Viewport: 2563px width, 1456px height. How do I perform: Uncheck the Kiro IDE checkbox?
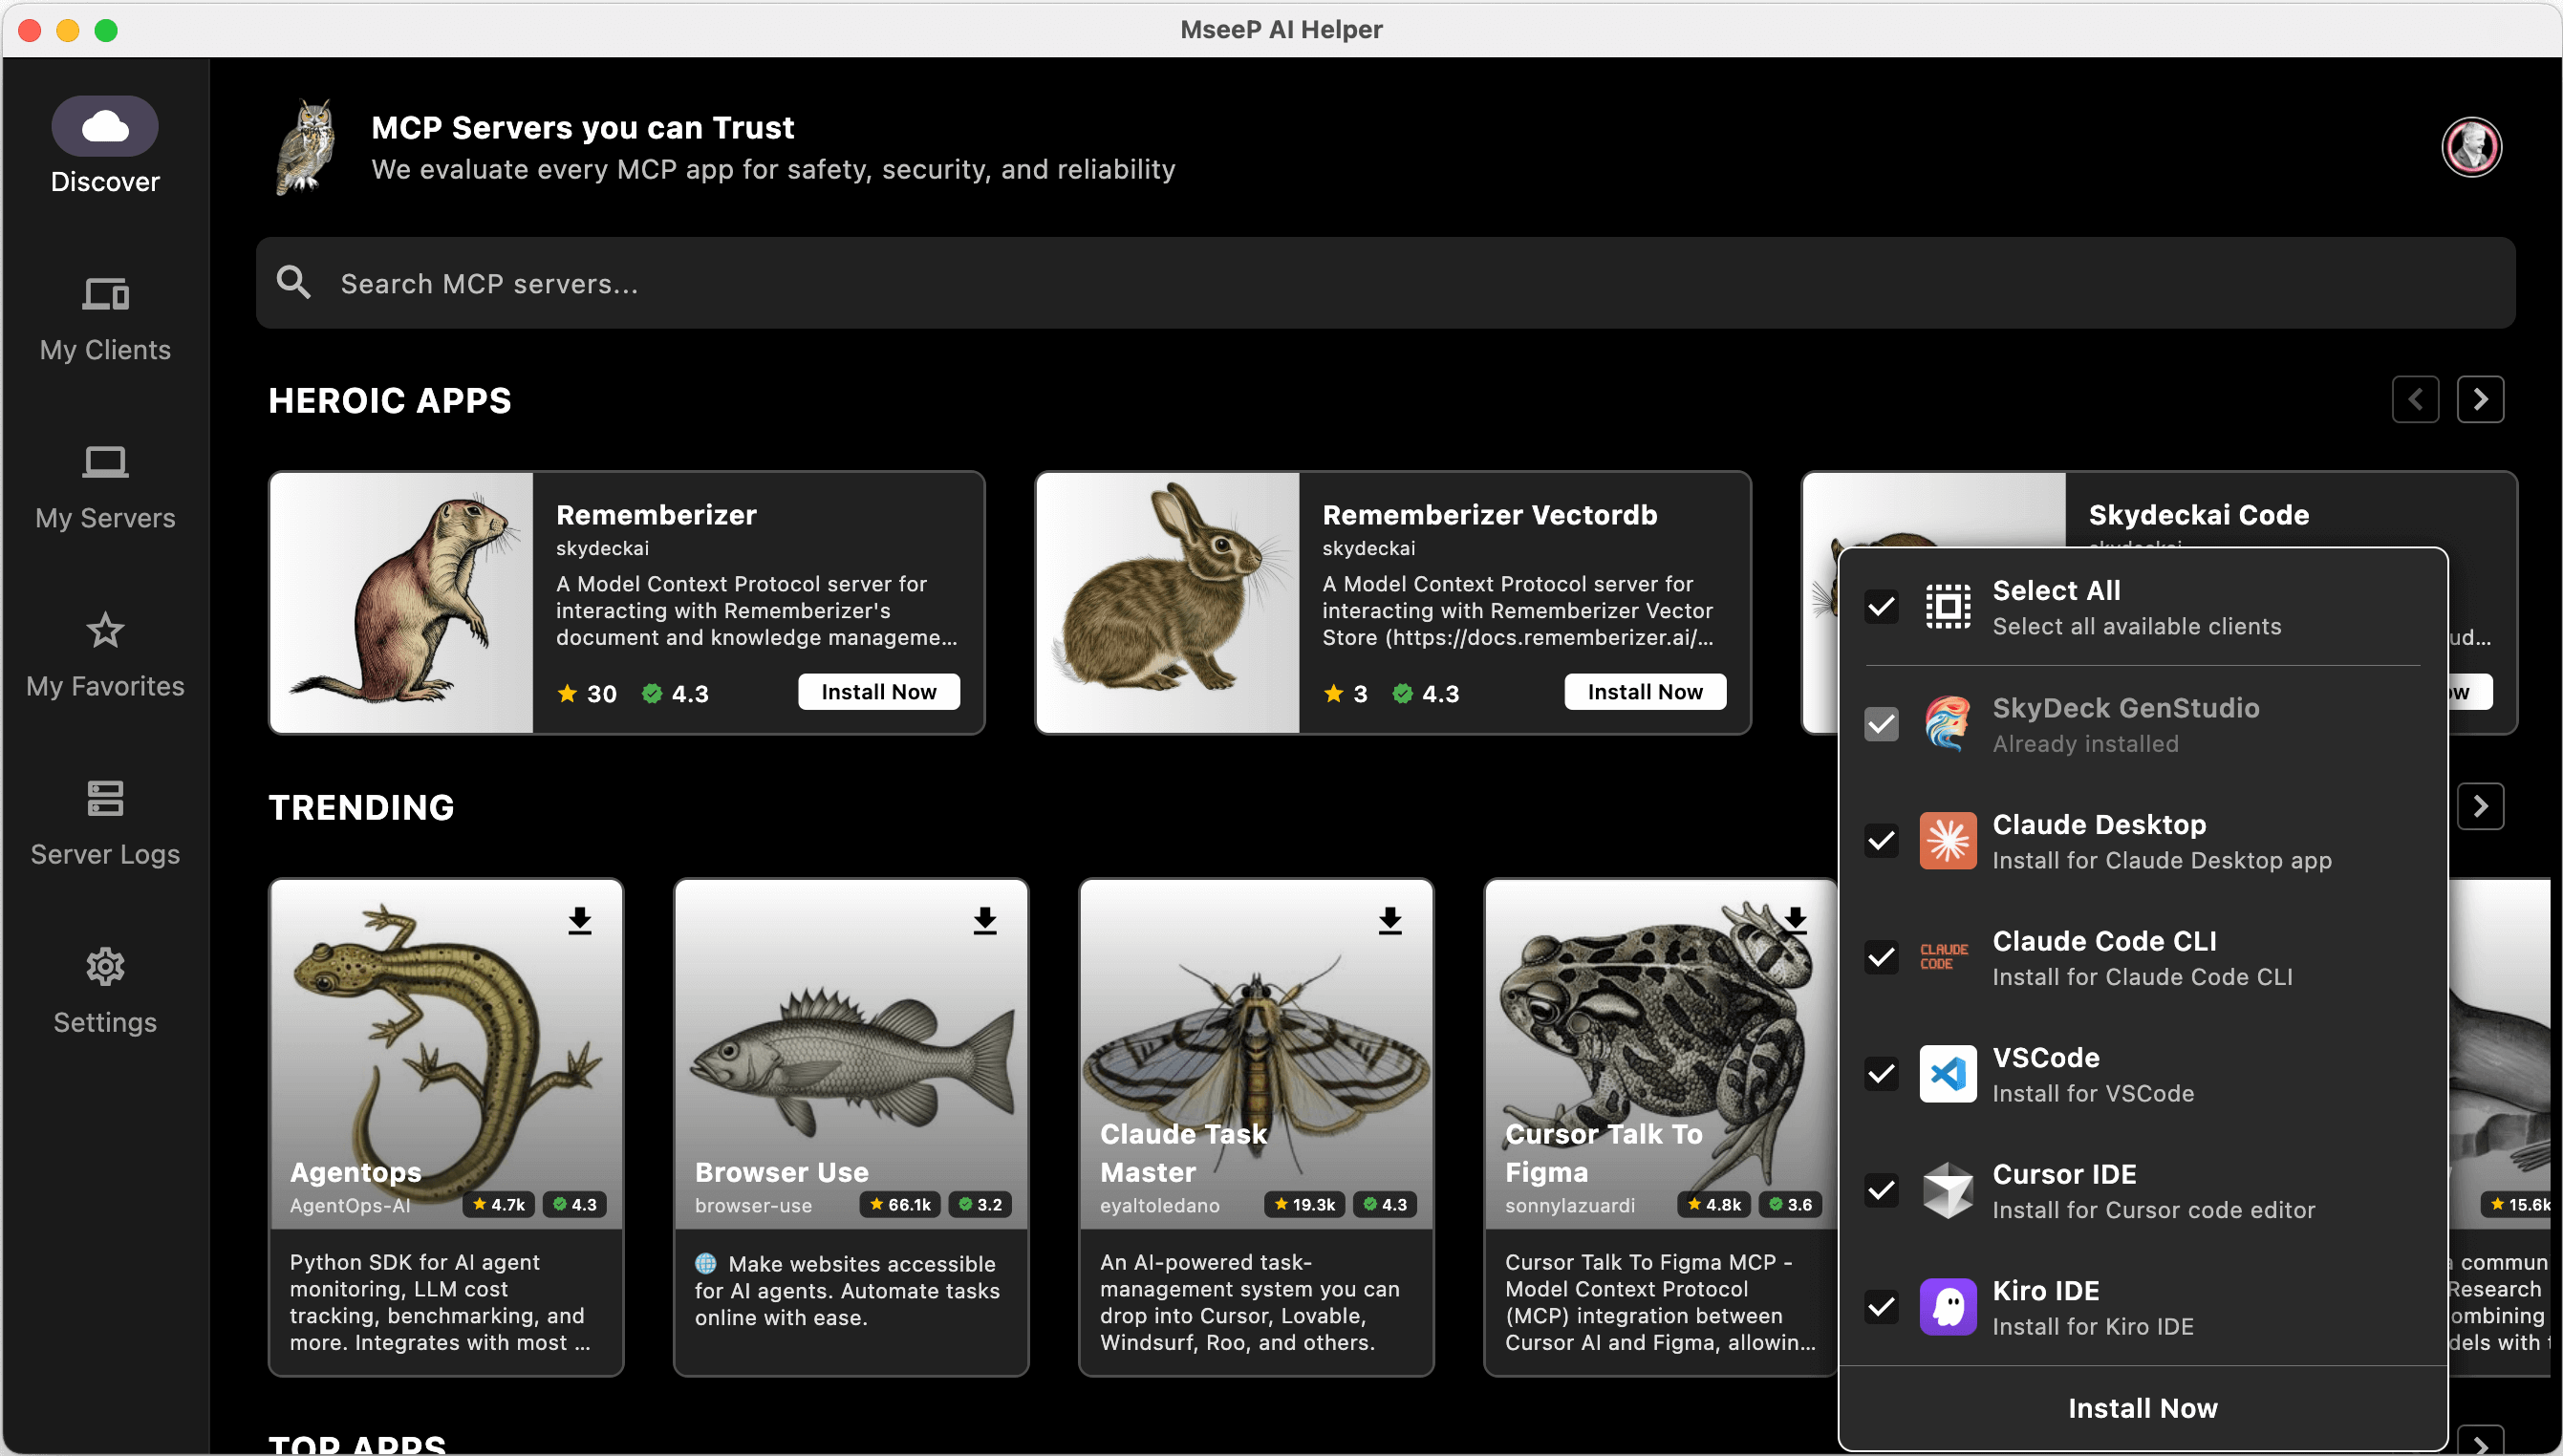1882,1307
